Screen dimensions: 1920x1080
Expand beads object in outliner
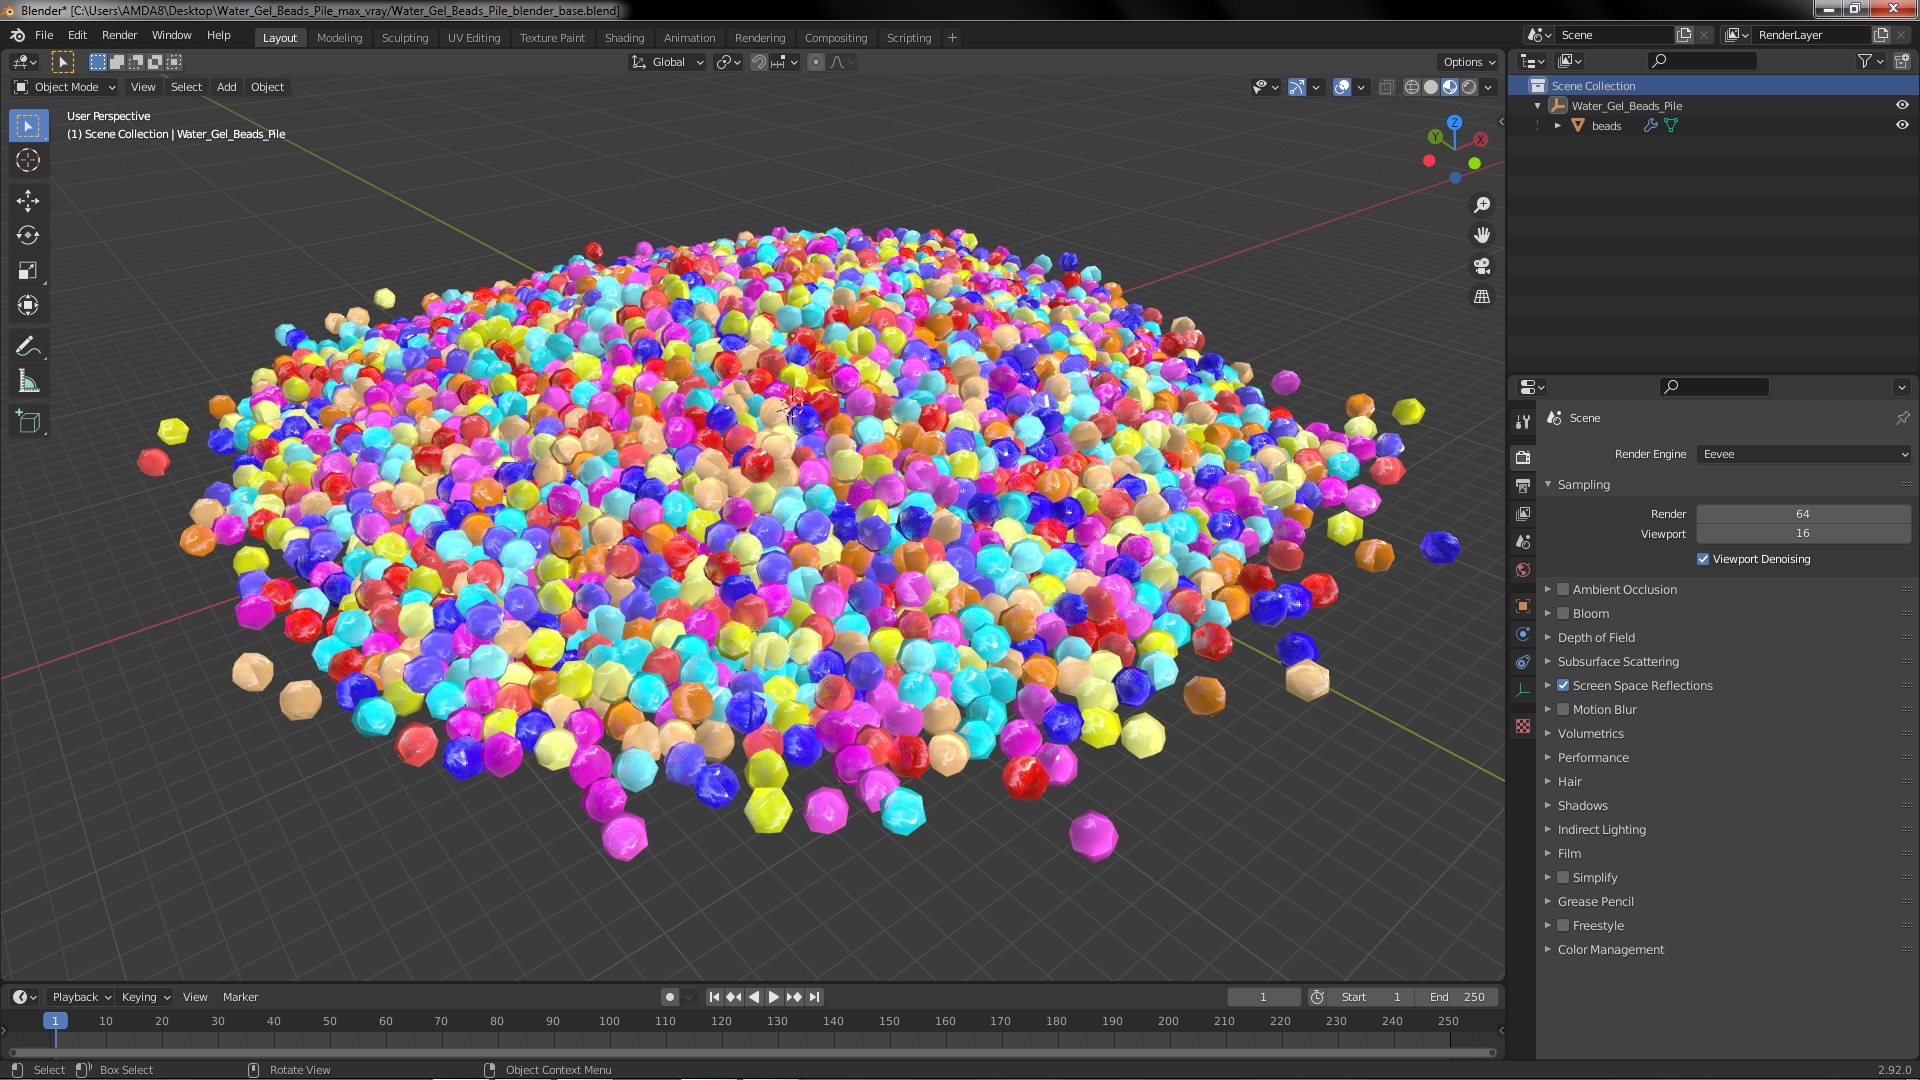coord(1558,126)
